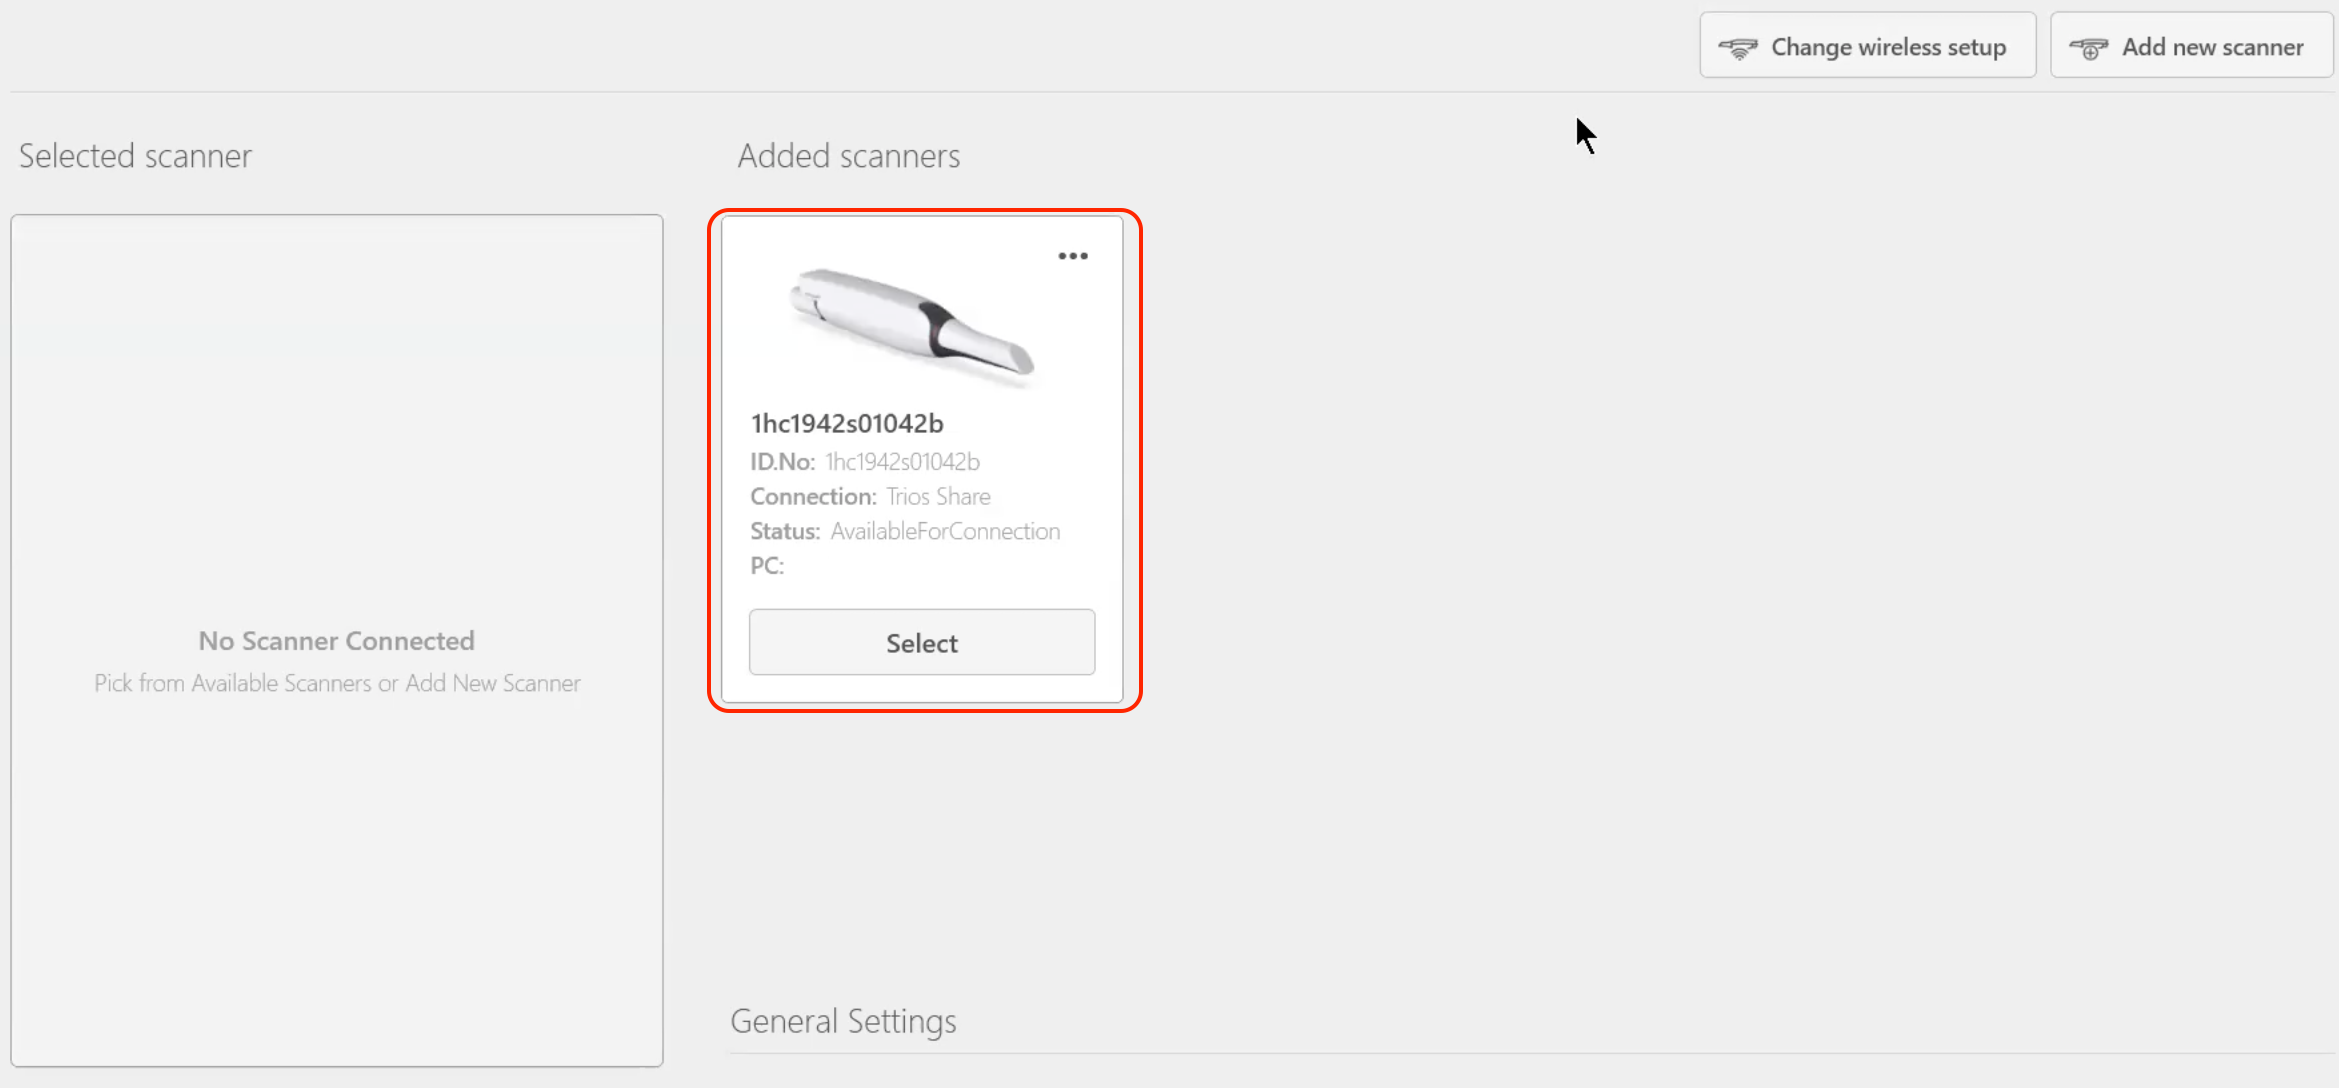Click the No Scanner Connected message
Viewport: 2339px width, 1088px height.
[x=336, y=641]
